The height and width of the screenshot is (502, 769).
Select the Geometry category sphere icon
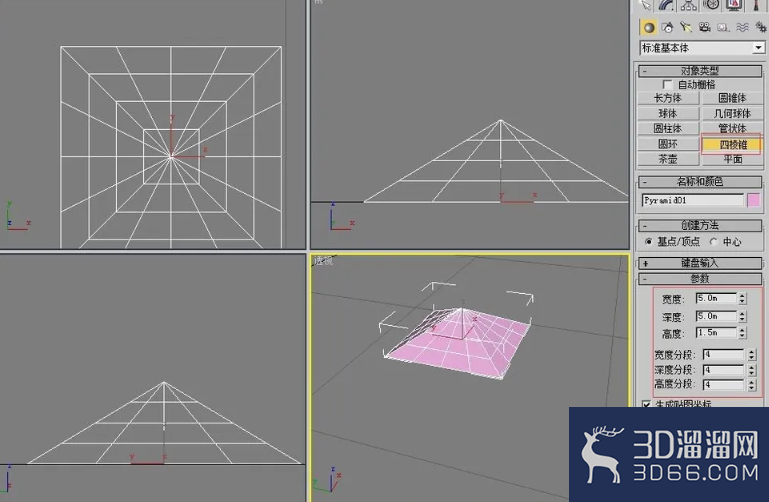tap(648, 27)
